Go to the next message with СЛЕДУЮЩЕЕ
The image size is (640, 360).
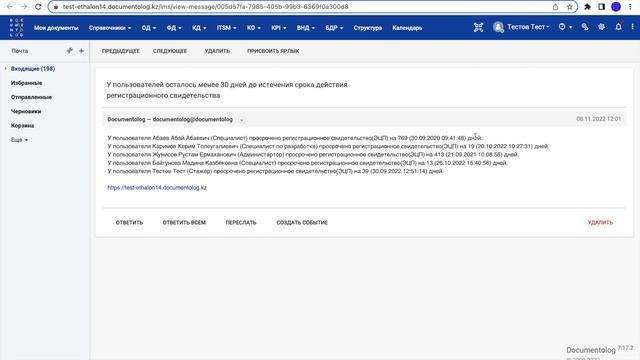tap(170, 51)
